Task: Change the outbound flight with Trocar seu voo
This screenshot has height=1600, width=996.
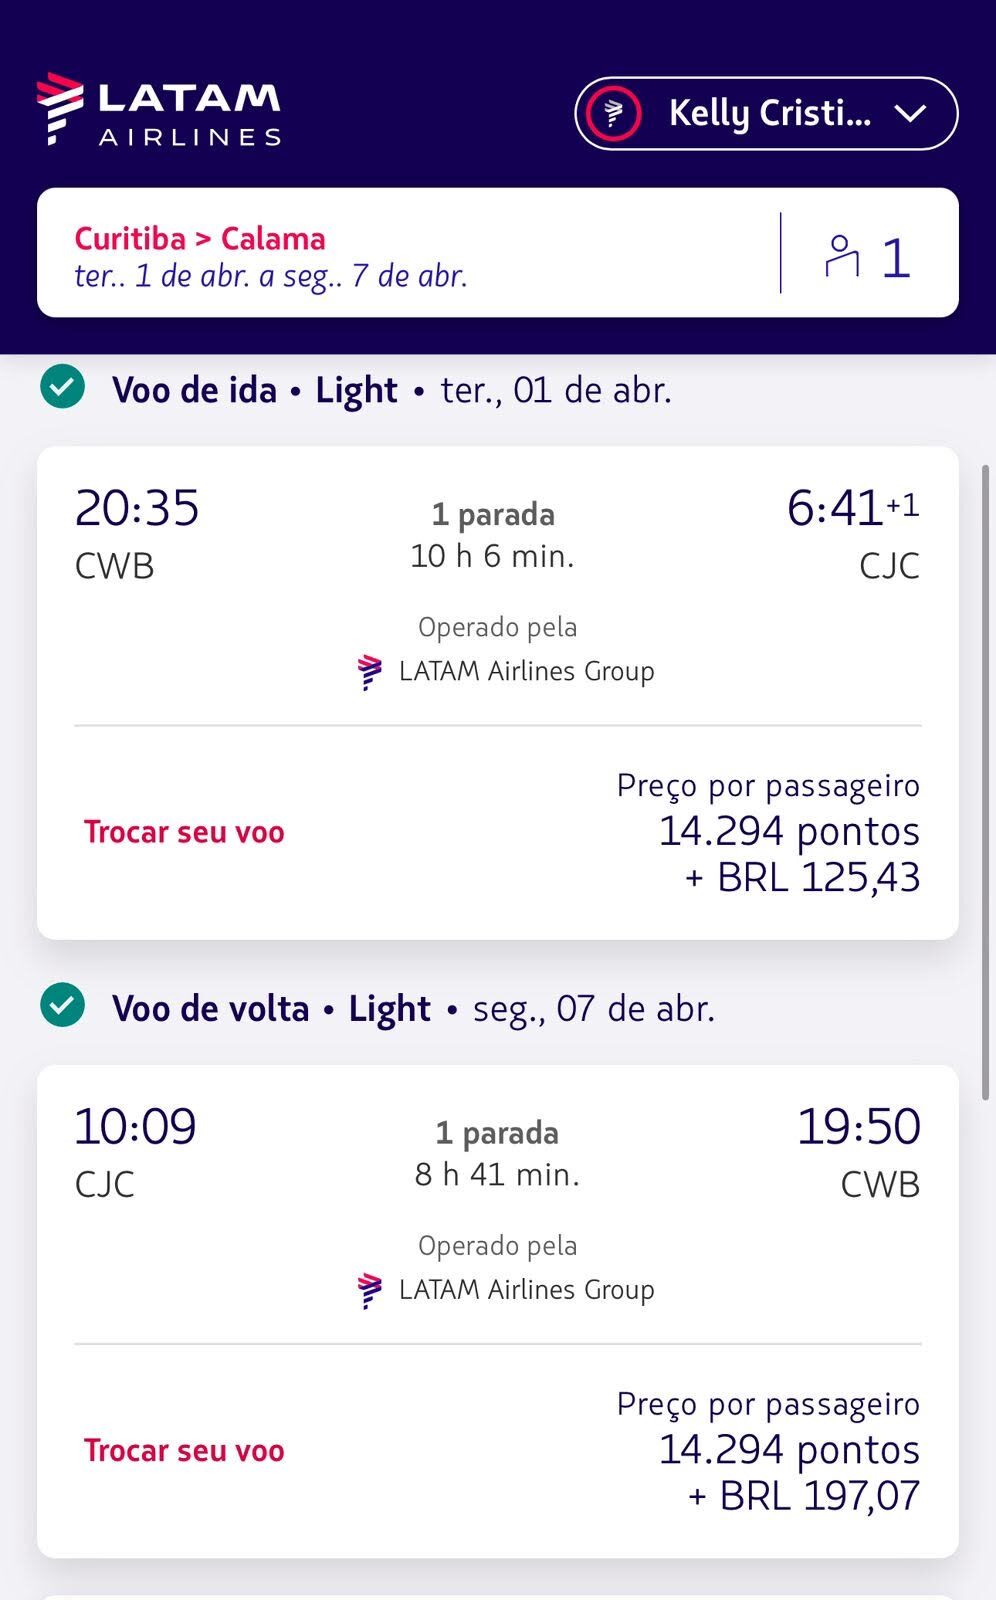Action: coord(184,832)
